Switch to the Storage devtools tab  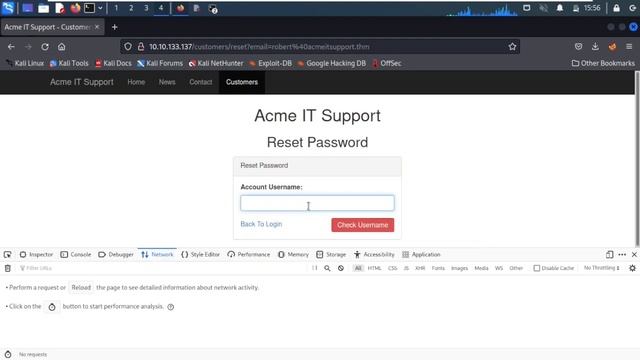[331, 254]
